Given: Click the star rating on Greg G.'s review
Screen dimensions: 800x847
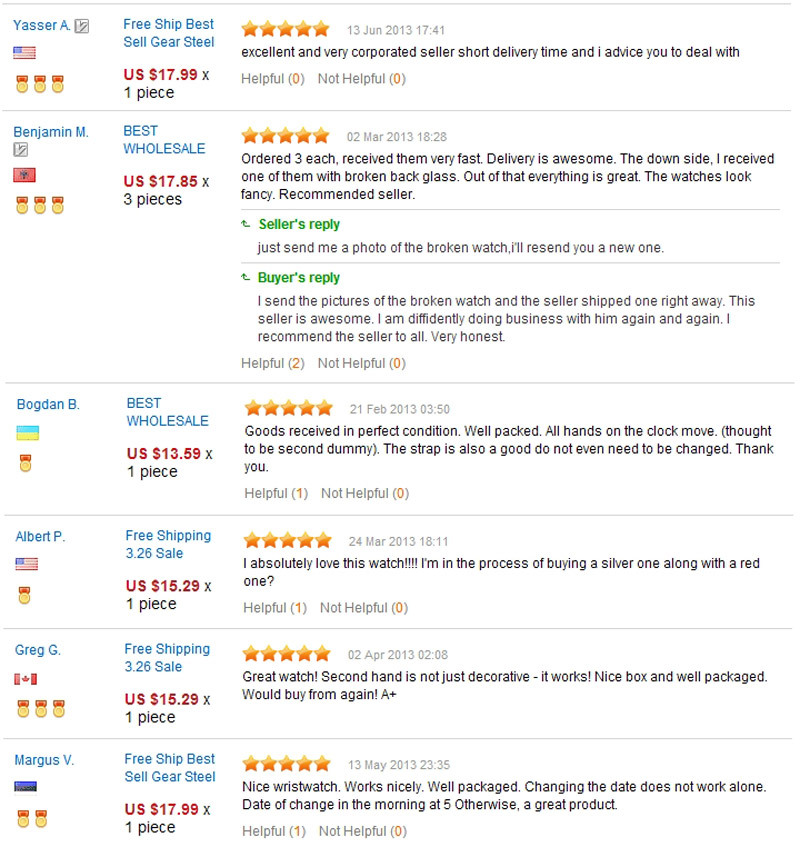Looking at the screenshot, I should (x=287, y=654).
